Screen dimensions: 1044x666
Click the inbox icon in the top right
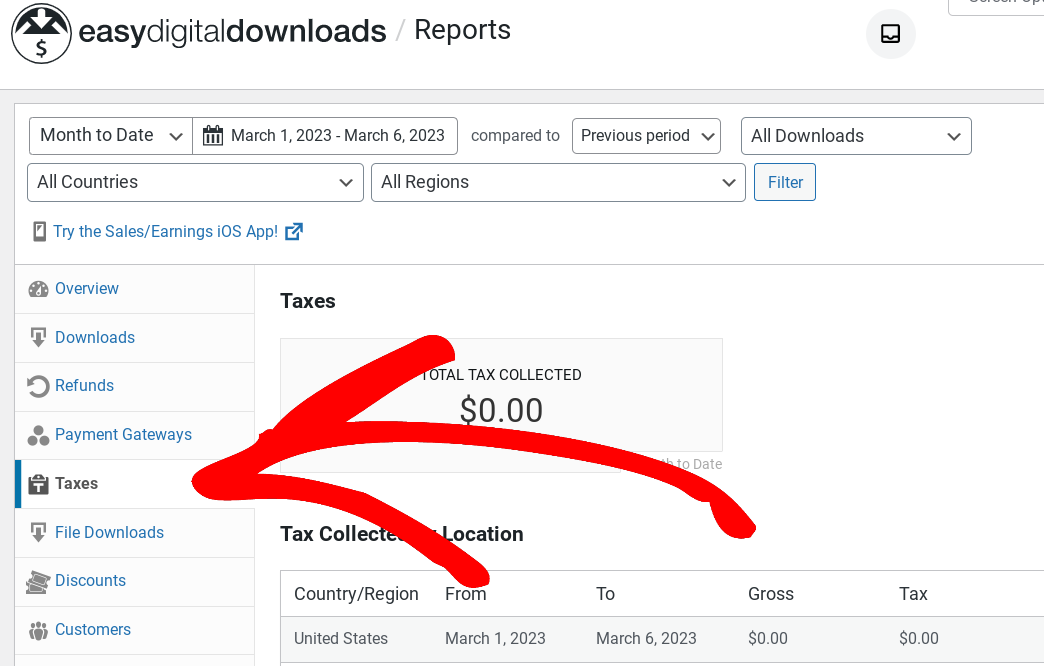tap(889, 34)
